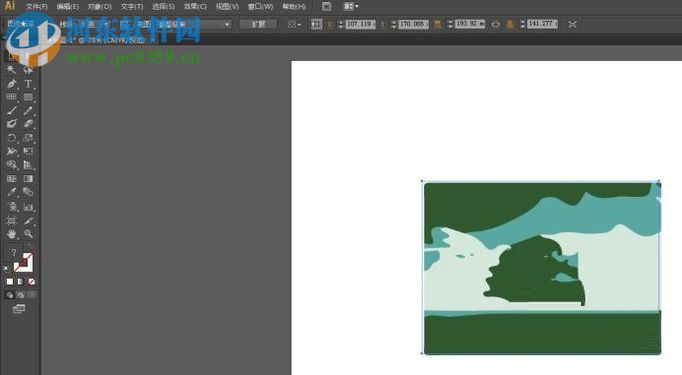Image resolution: width=682 pixels, height=375 pixels.
Task: Open the 对象(O) menu
Action: coord(100,7)
